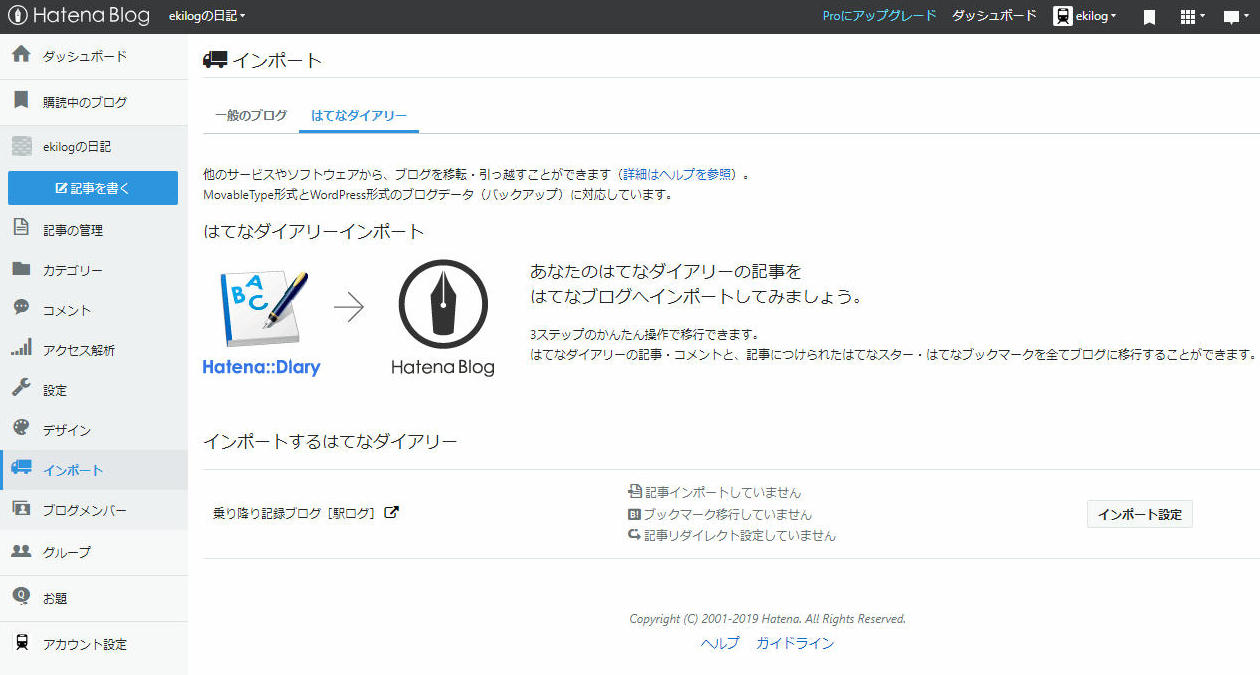1260x675 pixels.
Task: Open the ガイドライン footer link
Action: click(795, 643)
